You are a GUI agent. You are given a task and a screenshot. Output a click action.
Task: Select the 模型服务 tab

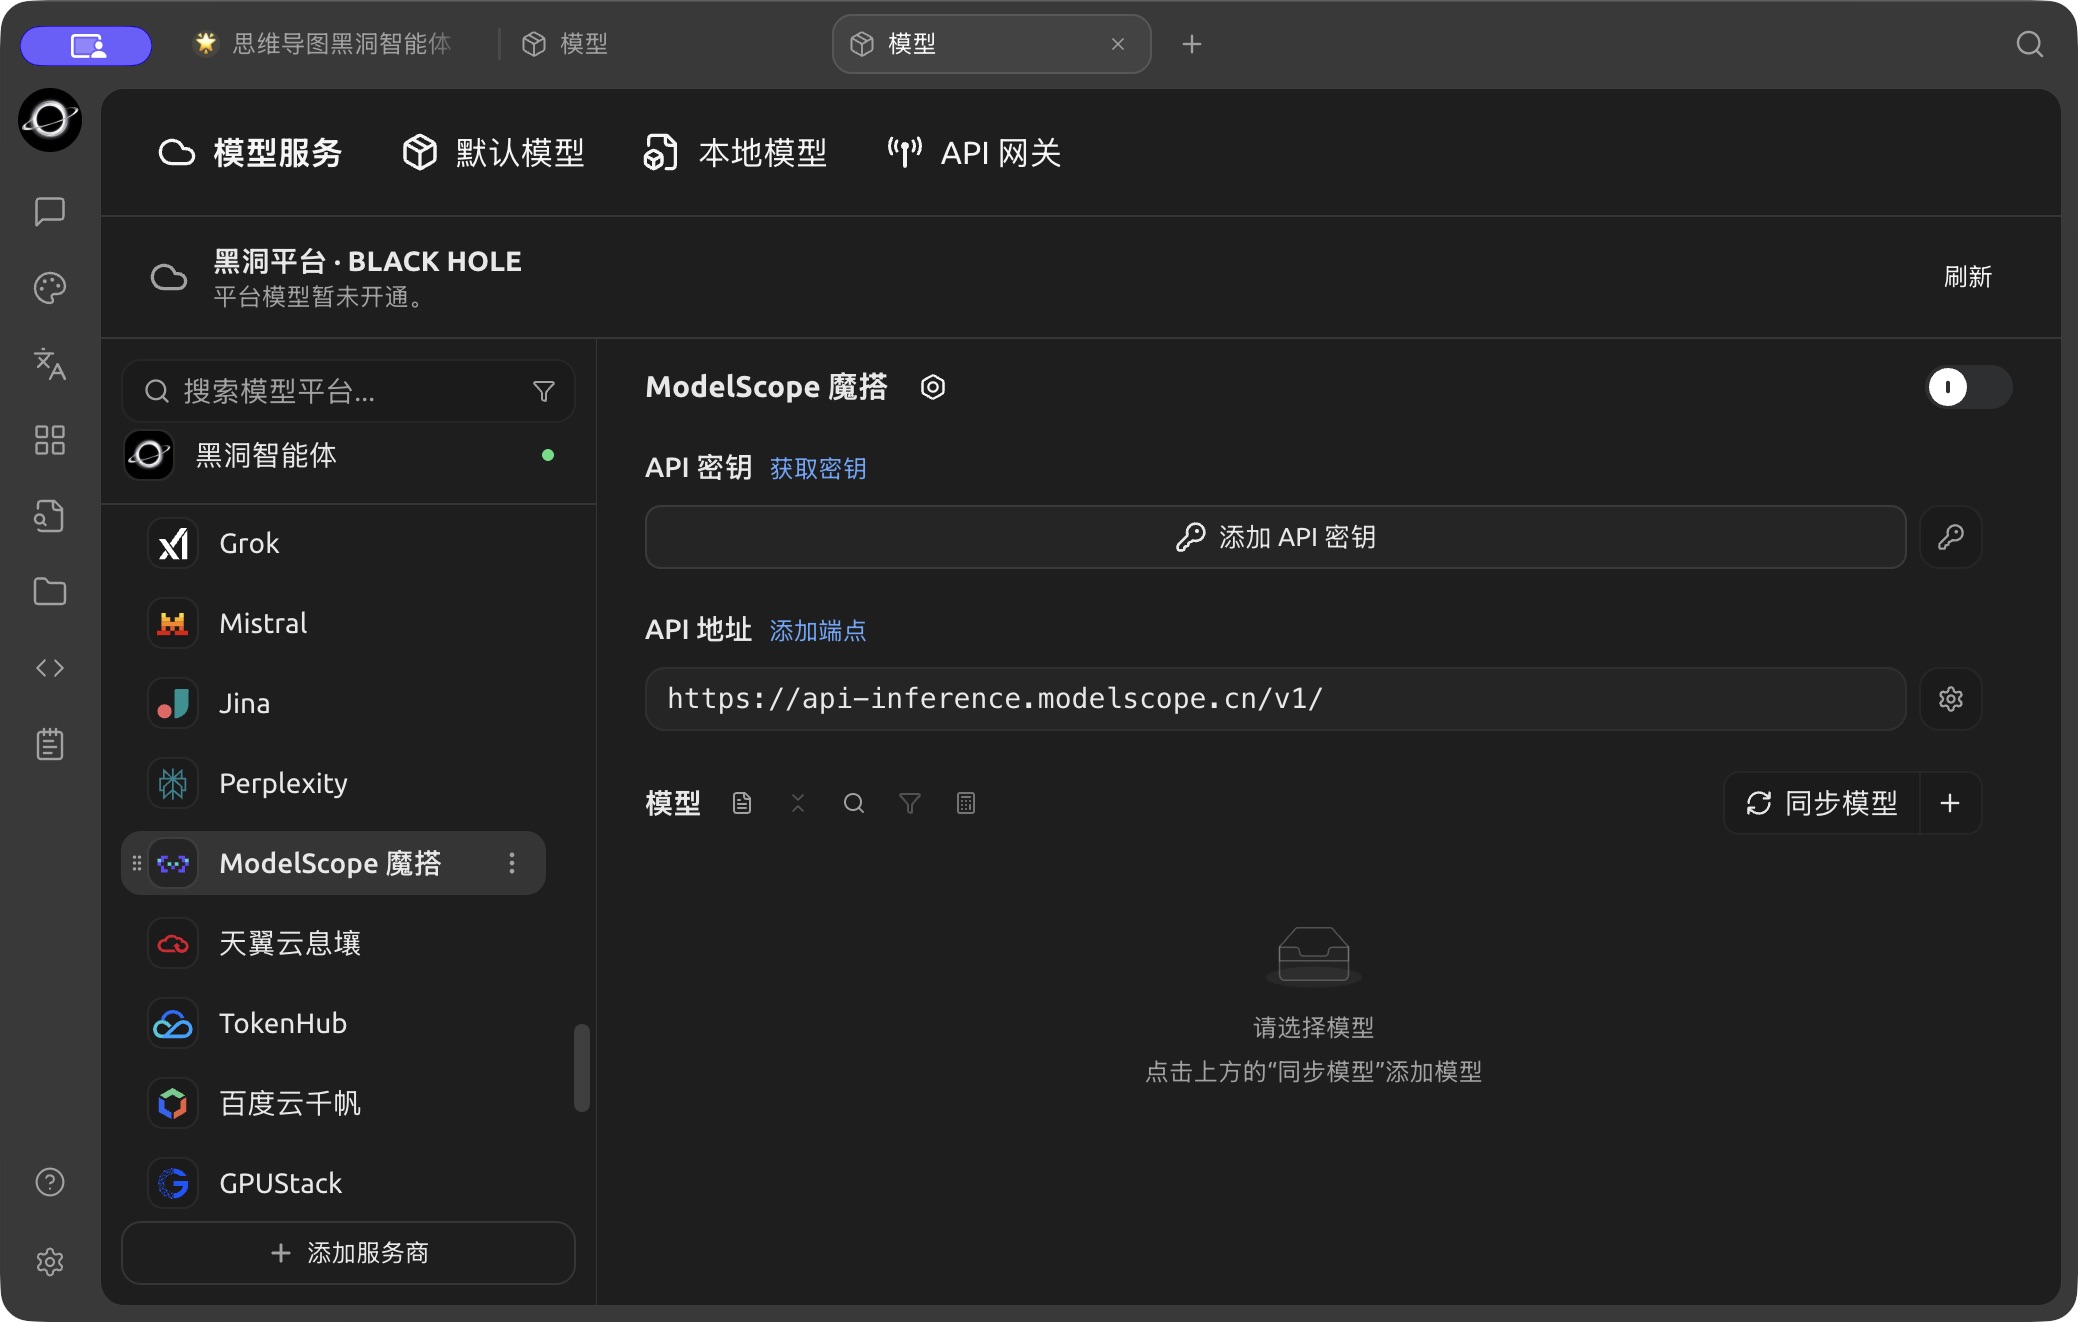click(250, 153)
